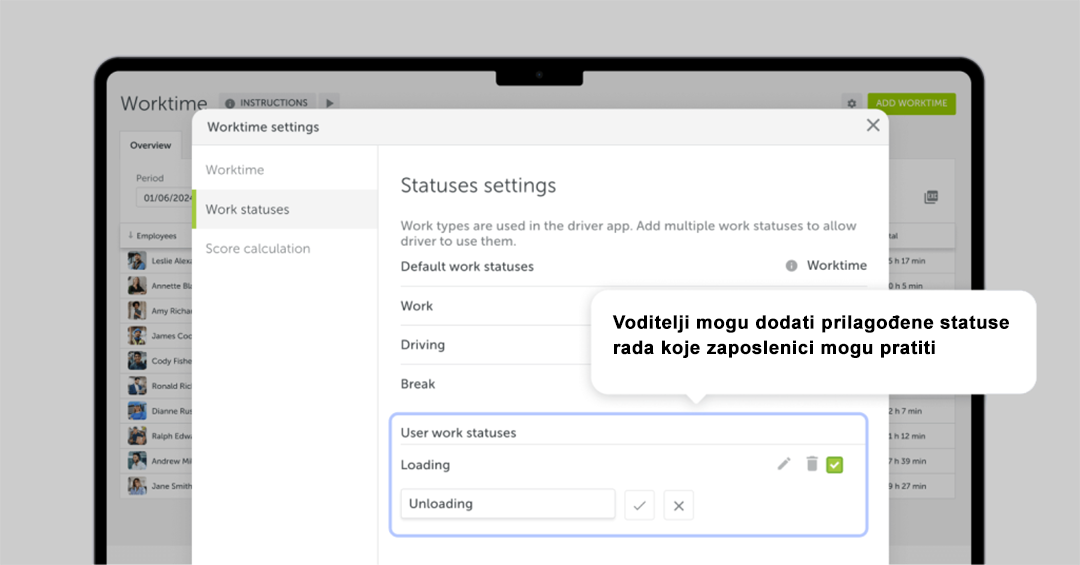Click the 9 h 27 min total value
Viewport: 1080px width, 565px height.
[x=908, y=486]
